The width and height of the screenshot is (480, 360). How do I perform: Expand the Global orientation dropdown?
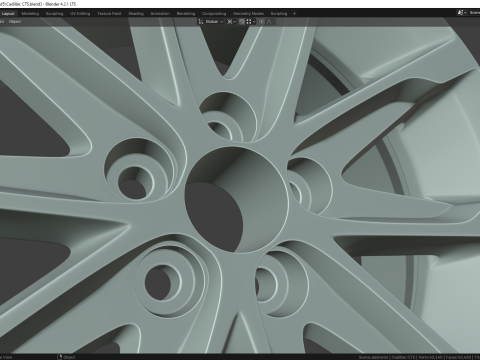pos(214,22)
